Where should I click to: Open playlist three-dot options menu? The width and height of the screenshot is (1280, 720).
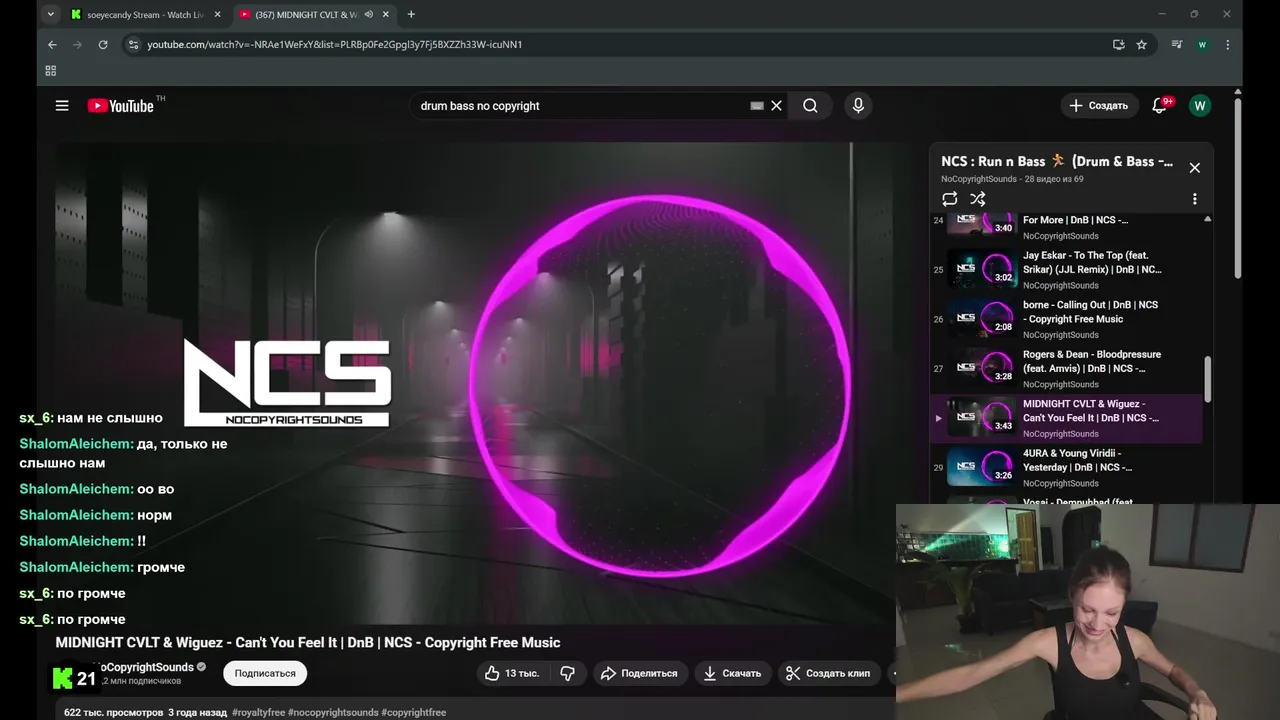pos(1194,199)
